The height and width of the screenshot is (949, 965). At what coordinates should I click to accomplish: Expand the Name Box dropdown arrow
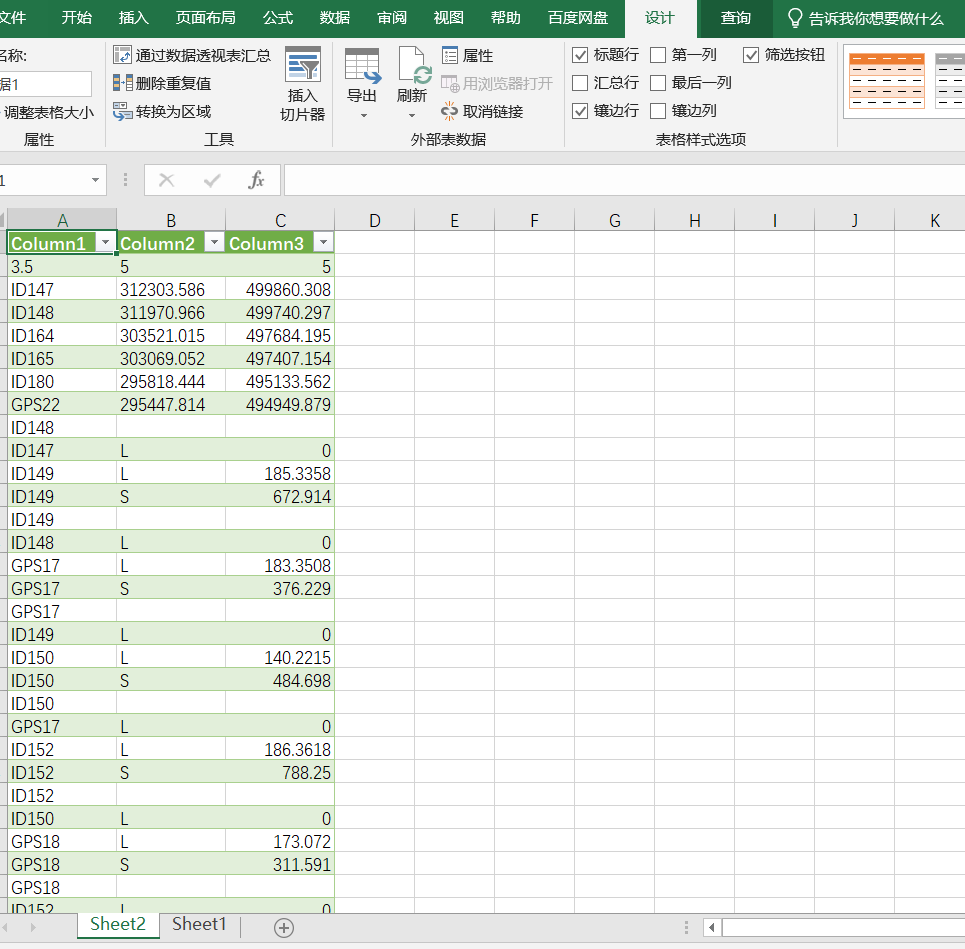point(96,180)
